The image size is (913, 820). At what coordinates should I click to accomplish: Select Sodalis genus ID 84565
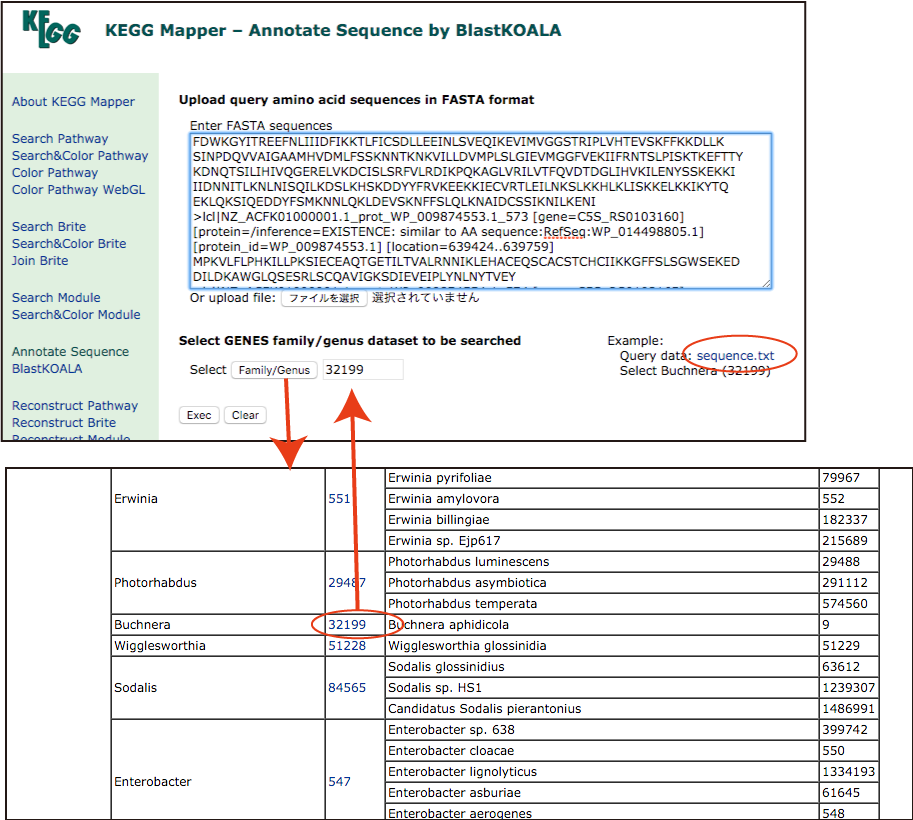click(347, 687)
